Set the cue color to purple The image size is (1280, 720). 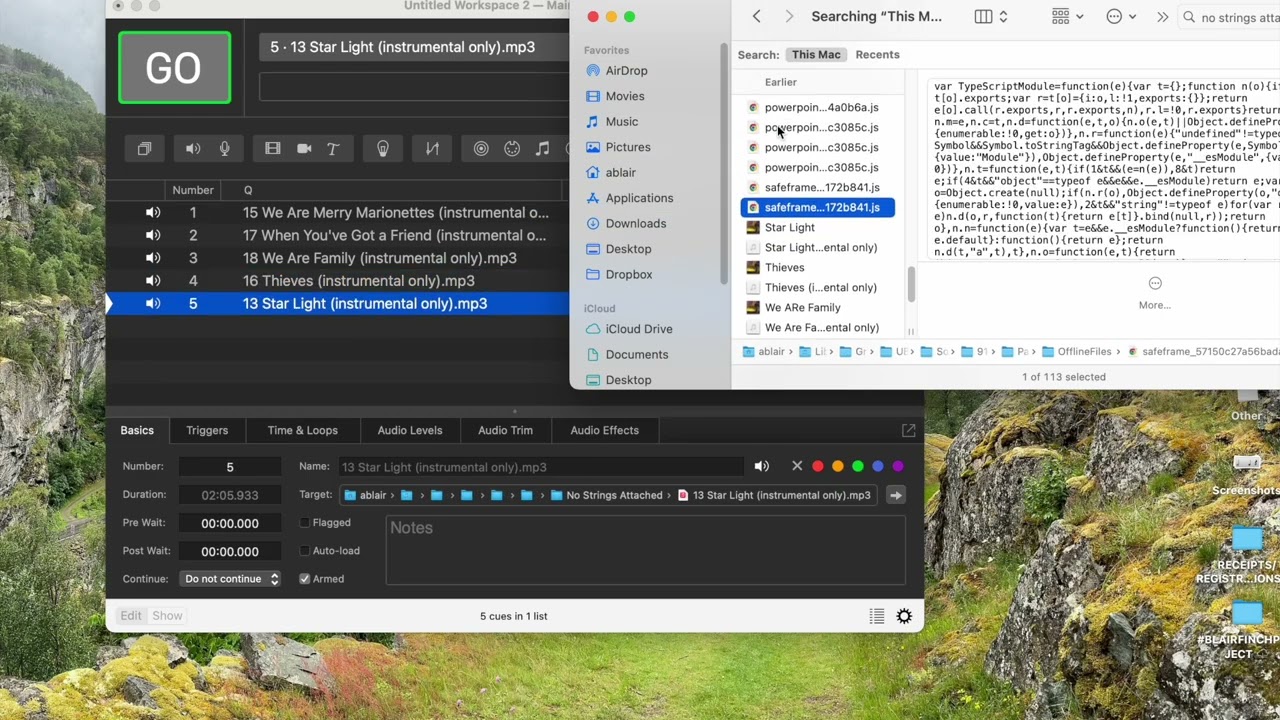(898, 466)
